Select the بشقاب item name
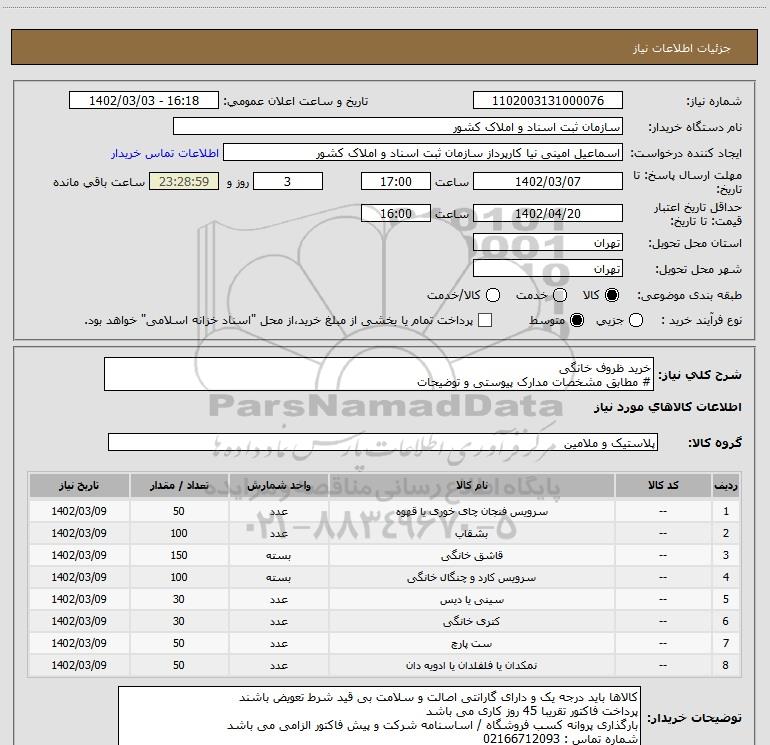 pos(471,533)
